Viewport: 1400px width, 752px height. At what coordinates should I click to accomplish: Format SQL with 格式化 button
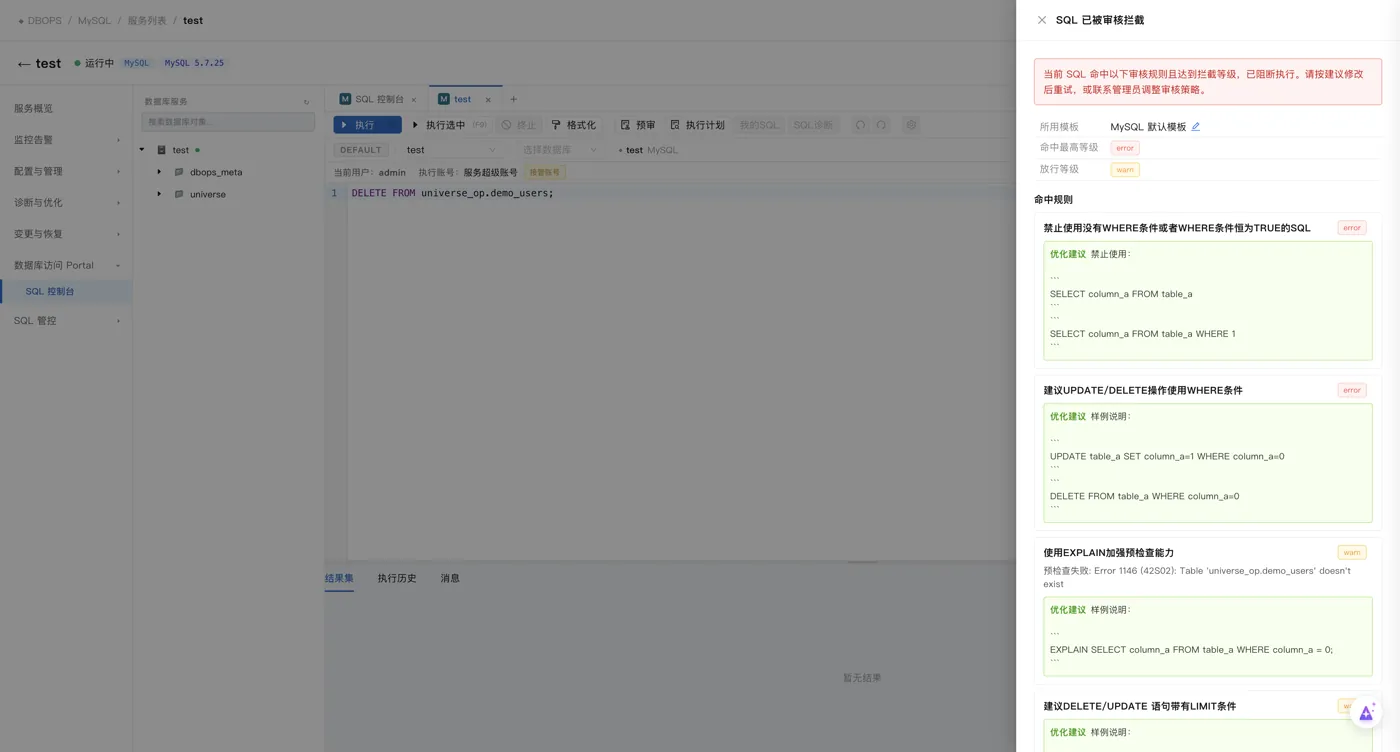(574, 125)
